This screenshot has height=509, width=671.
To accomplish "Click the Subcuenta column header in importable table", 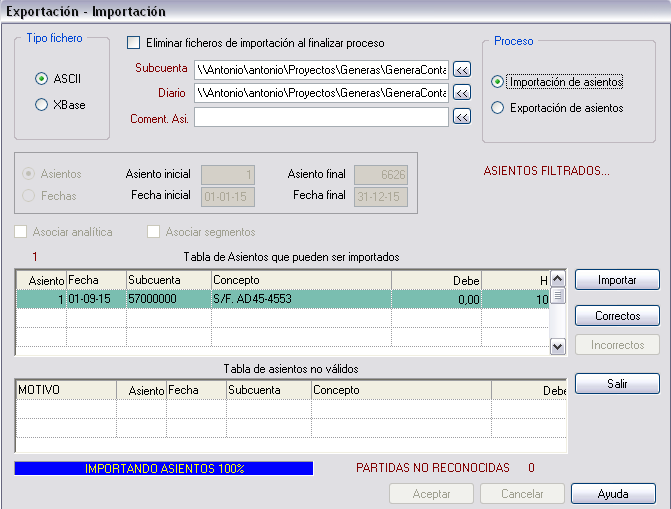I will coord(169,280).
